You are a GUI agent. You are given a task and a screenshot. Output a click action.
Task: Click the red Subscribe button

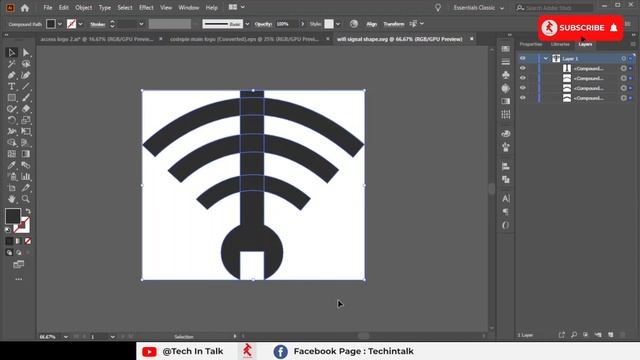[580, 28]
